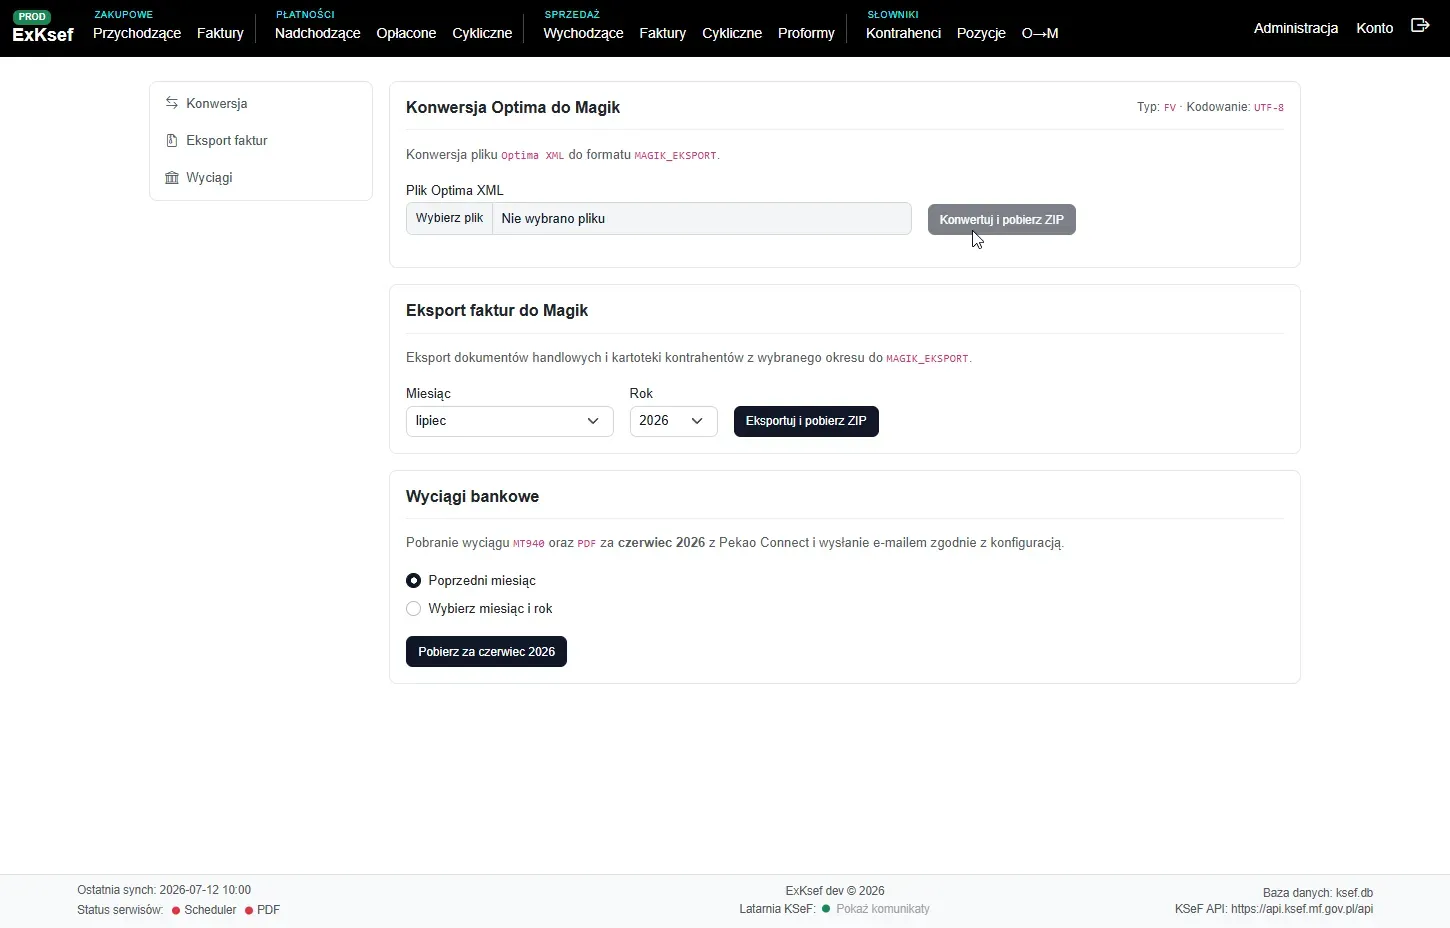Open Faktury under Zakupowe
The width and height of the screenshot is (1450, 928).
tap(220, 33)
